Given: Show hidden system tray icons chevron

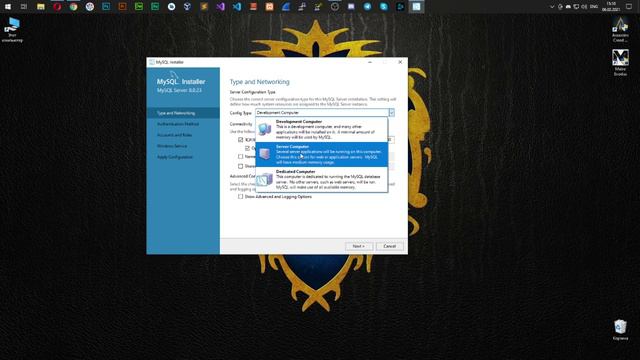Looking at the screenshot, I should 552,7.
